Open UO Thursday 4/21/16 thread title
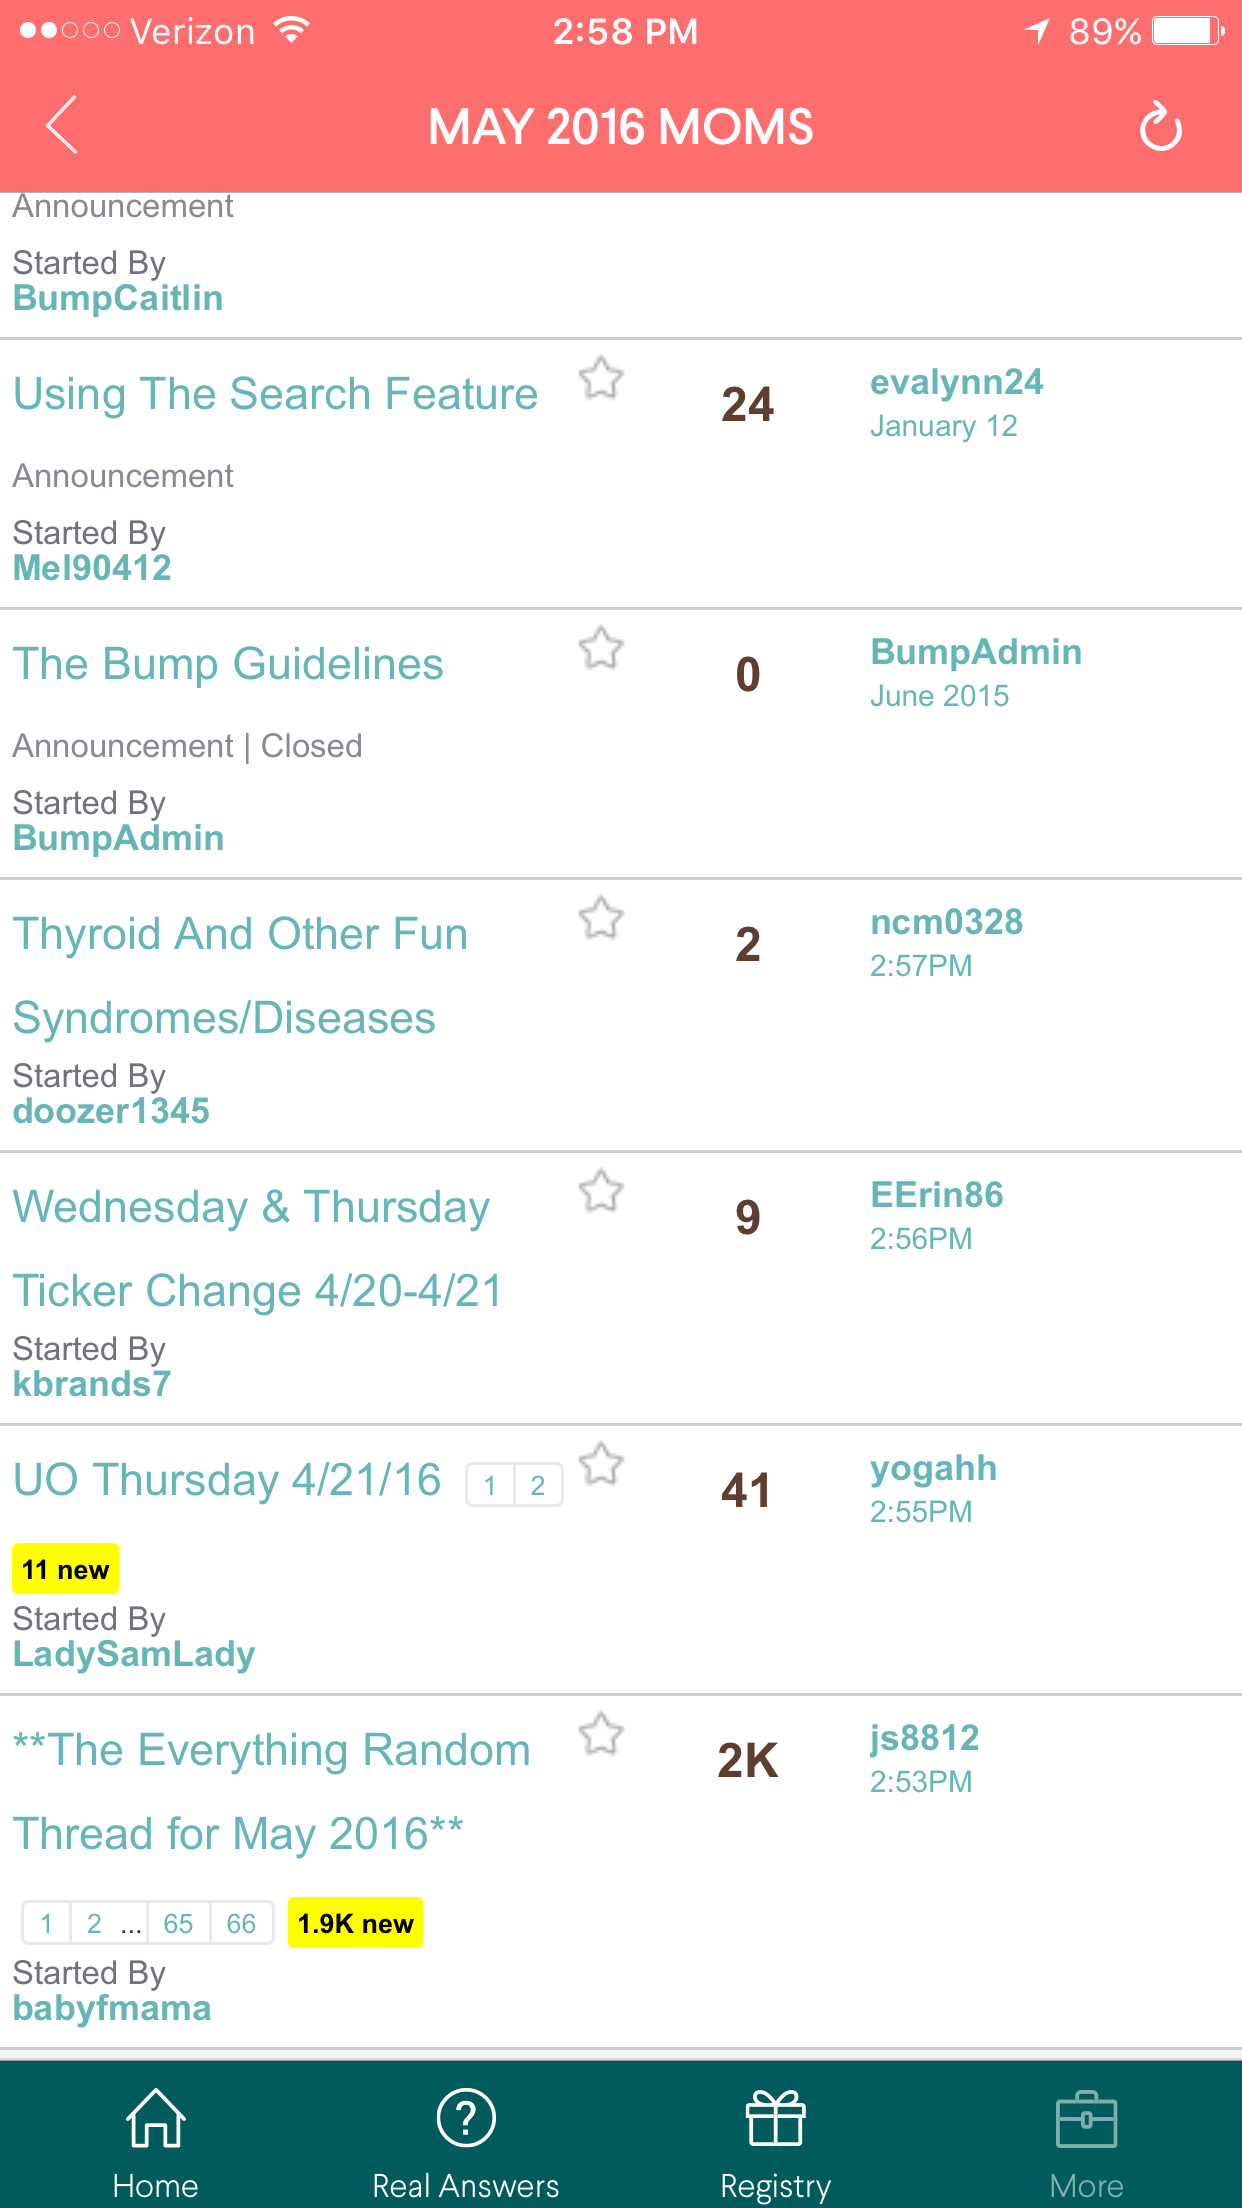 pos(227,1480)
